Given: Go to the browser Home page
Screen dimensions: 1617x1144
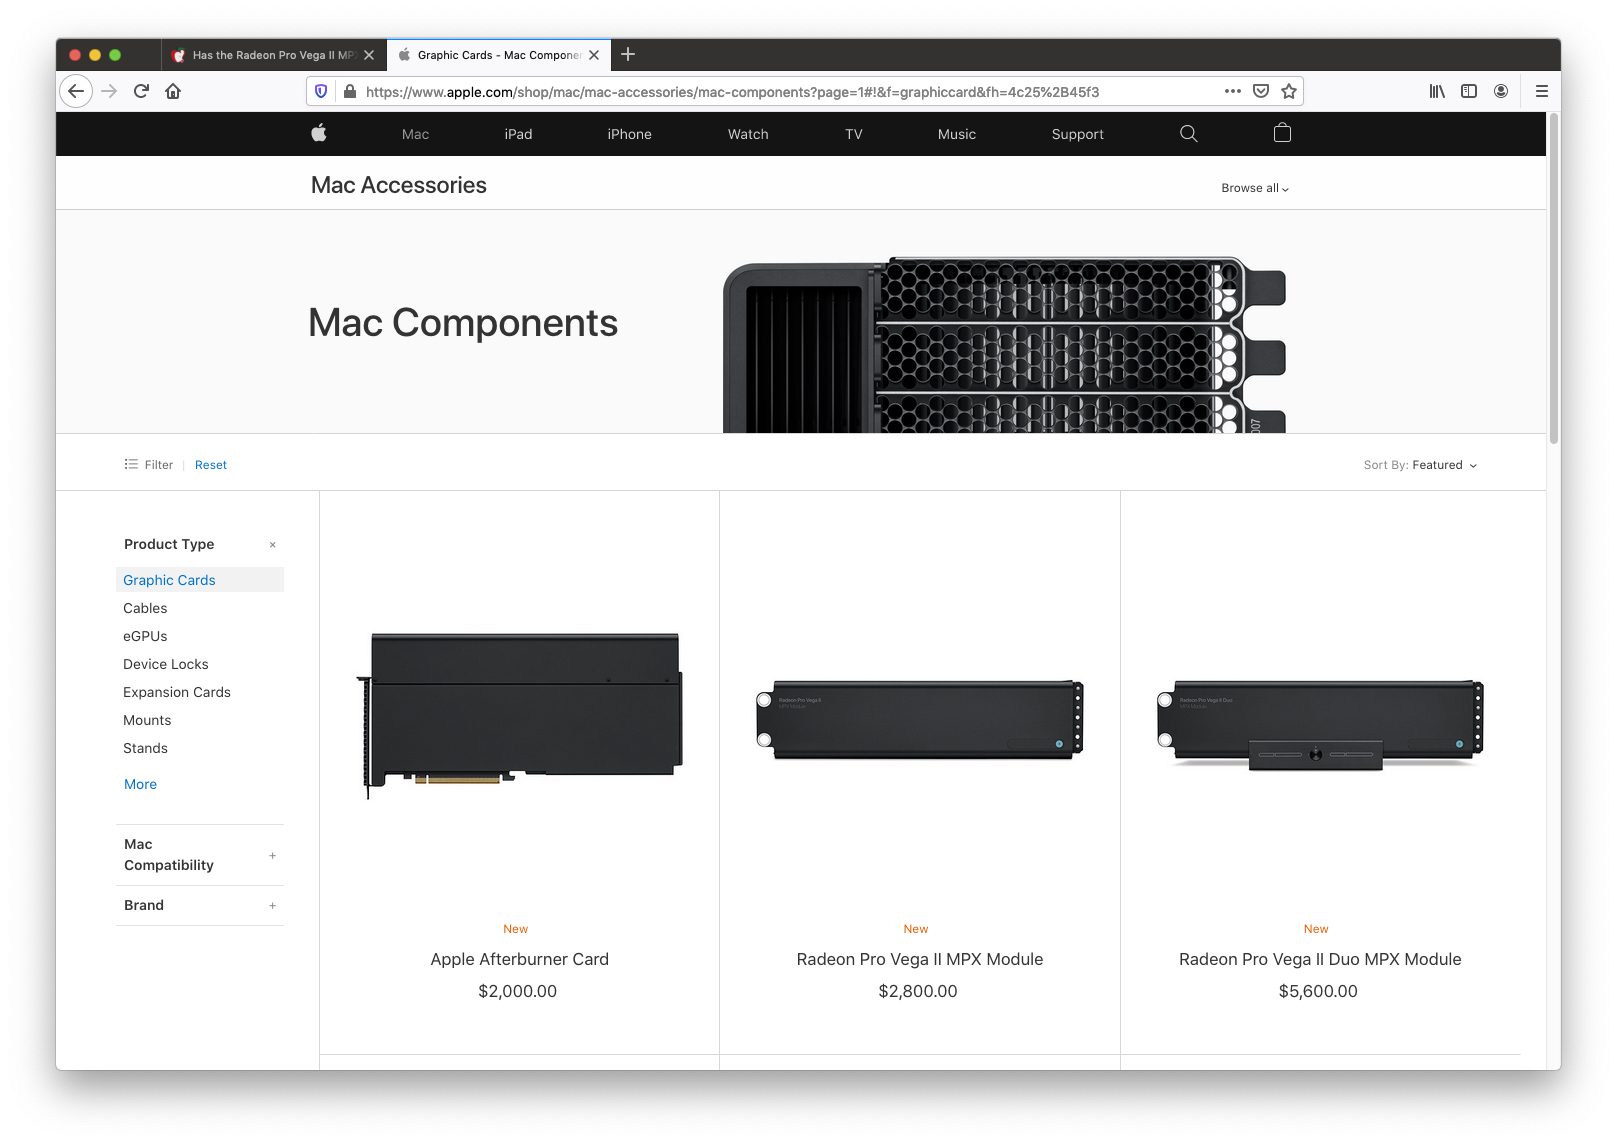Looking at the screenshot, I should [173, 91].
